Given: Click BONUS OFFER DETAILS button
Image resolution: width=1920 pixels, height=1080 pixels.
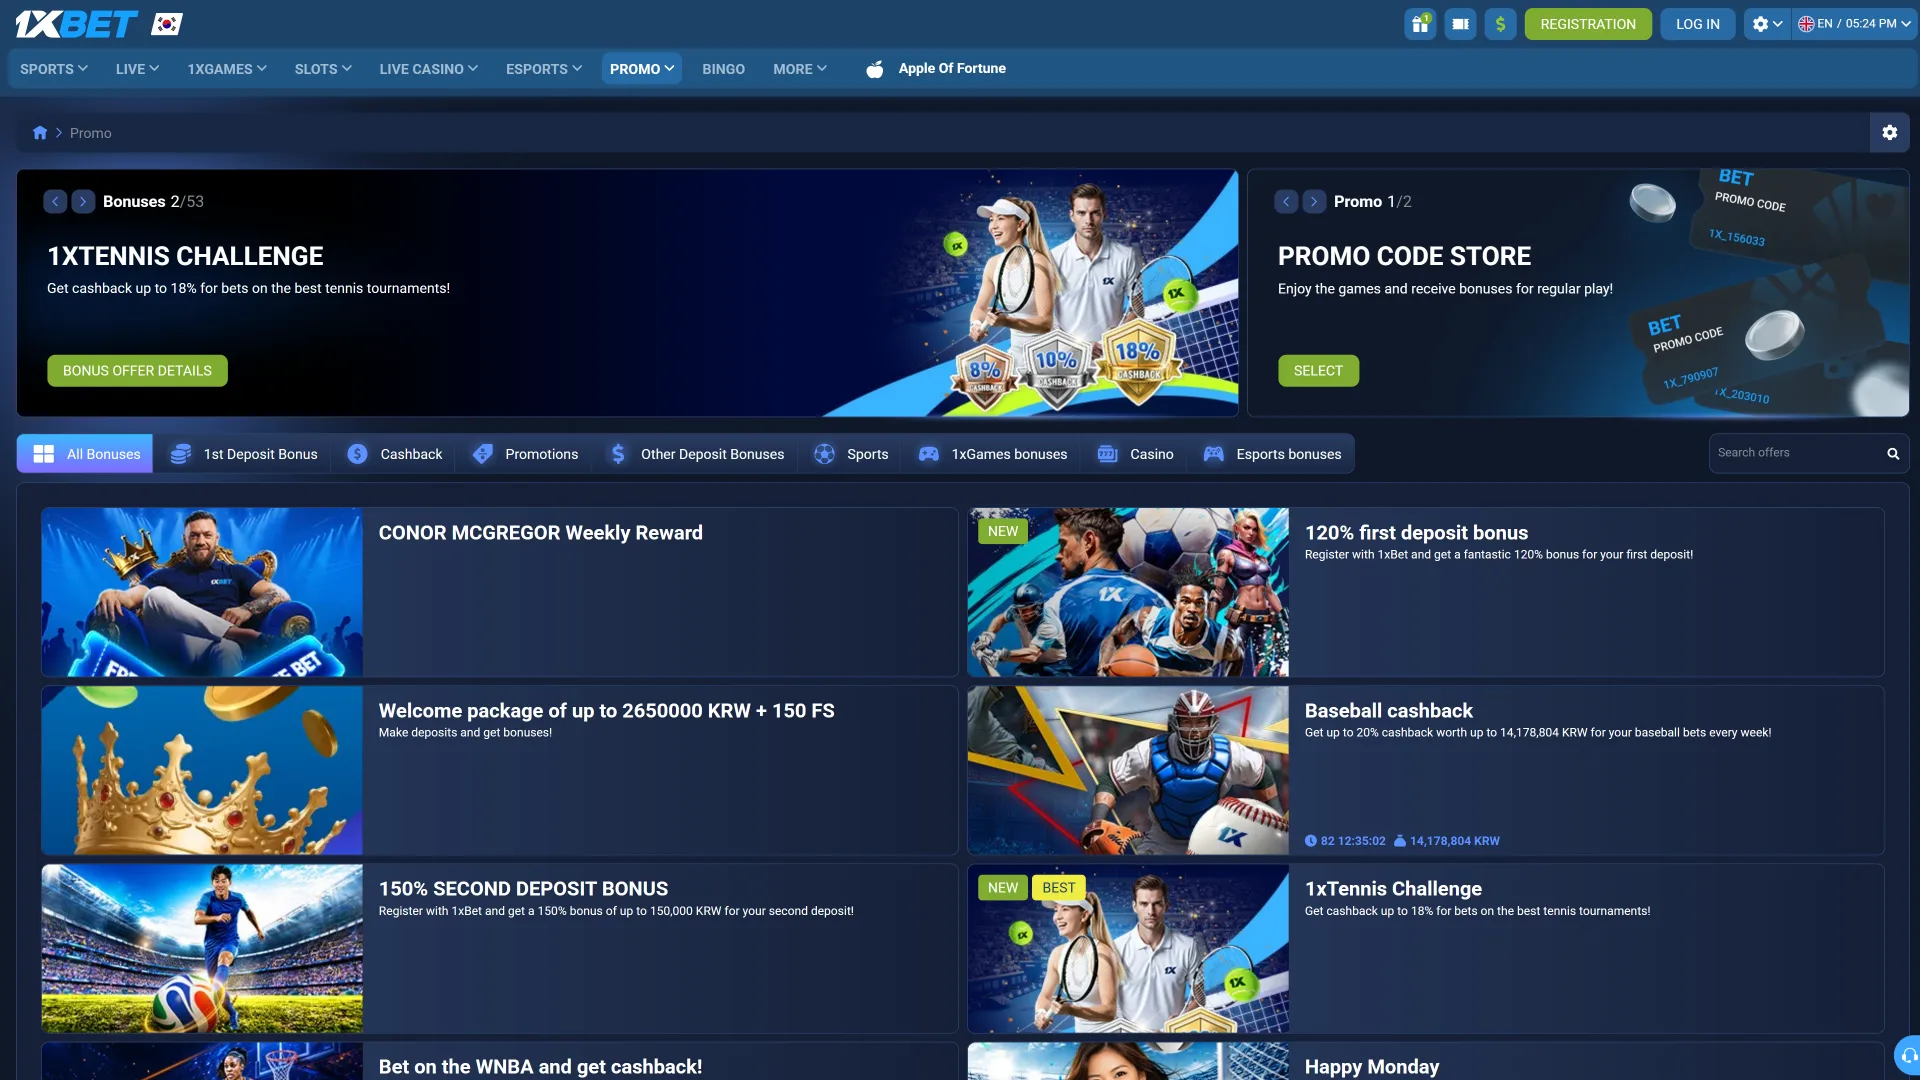Looking at the screenshot, I should click(137, 371).
